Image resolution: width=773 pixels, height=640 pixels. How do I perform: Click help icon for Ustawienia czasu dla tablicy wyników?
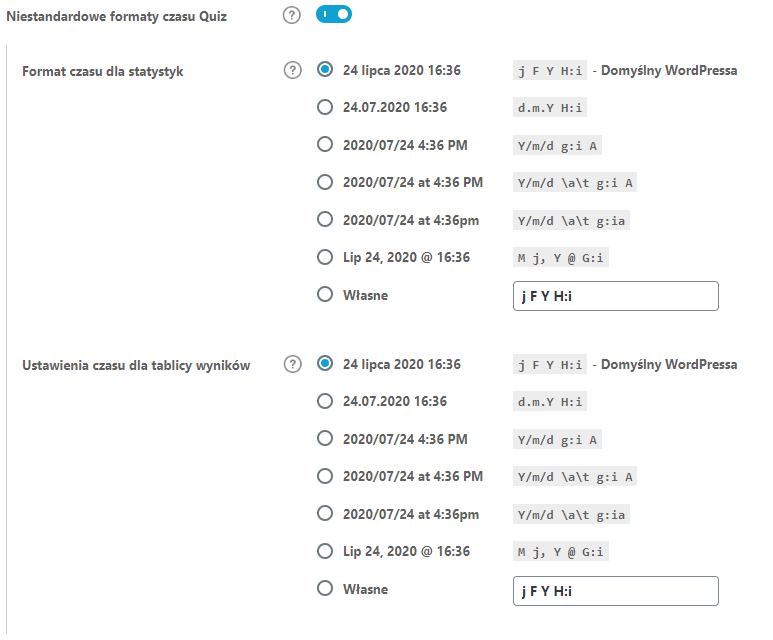(x=291, y=364)
